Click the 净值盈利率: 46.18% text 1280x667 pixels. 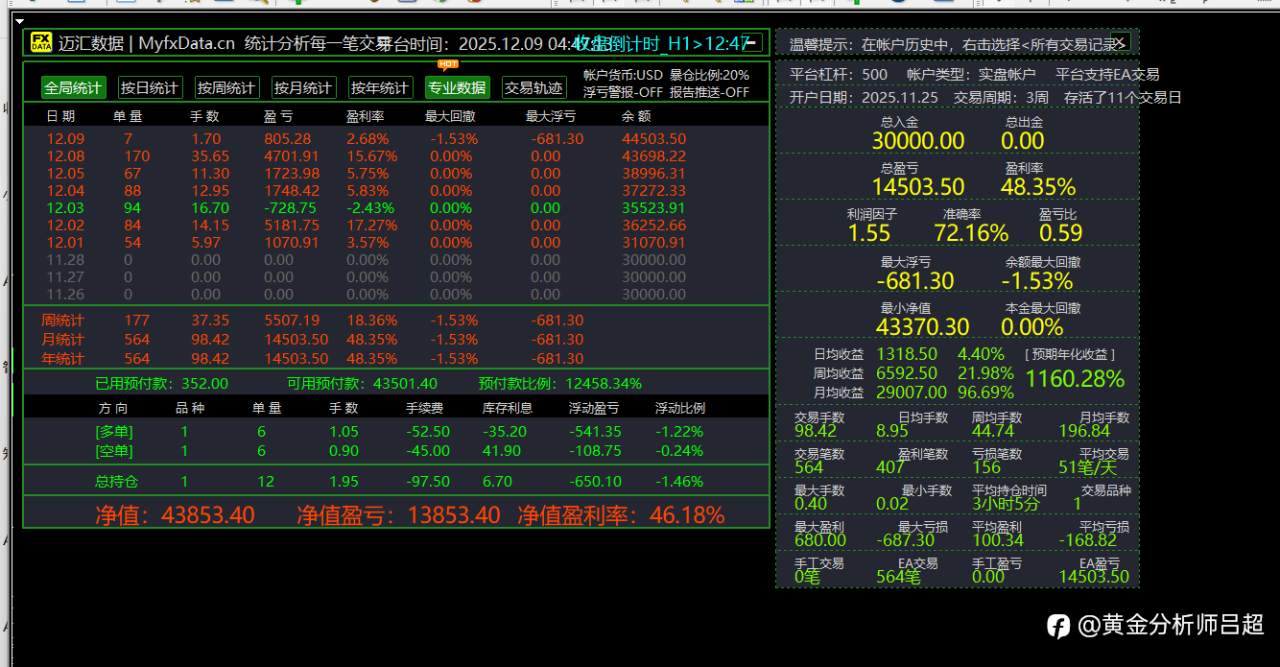click(621, 515)
